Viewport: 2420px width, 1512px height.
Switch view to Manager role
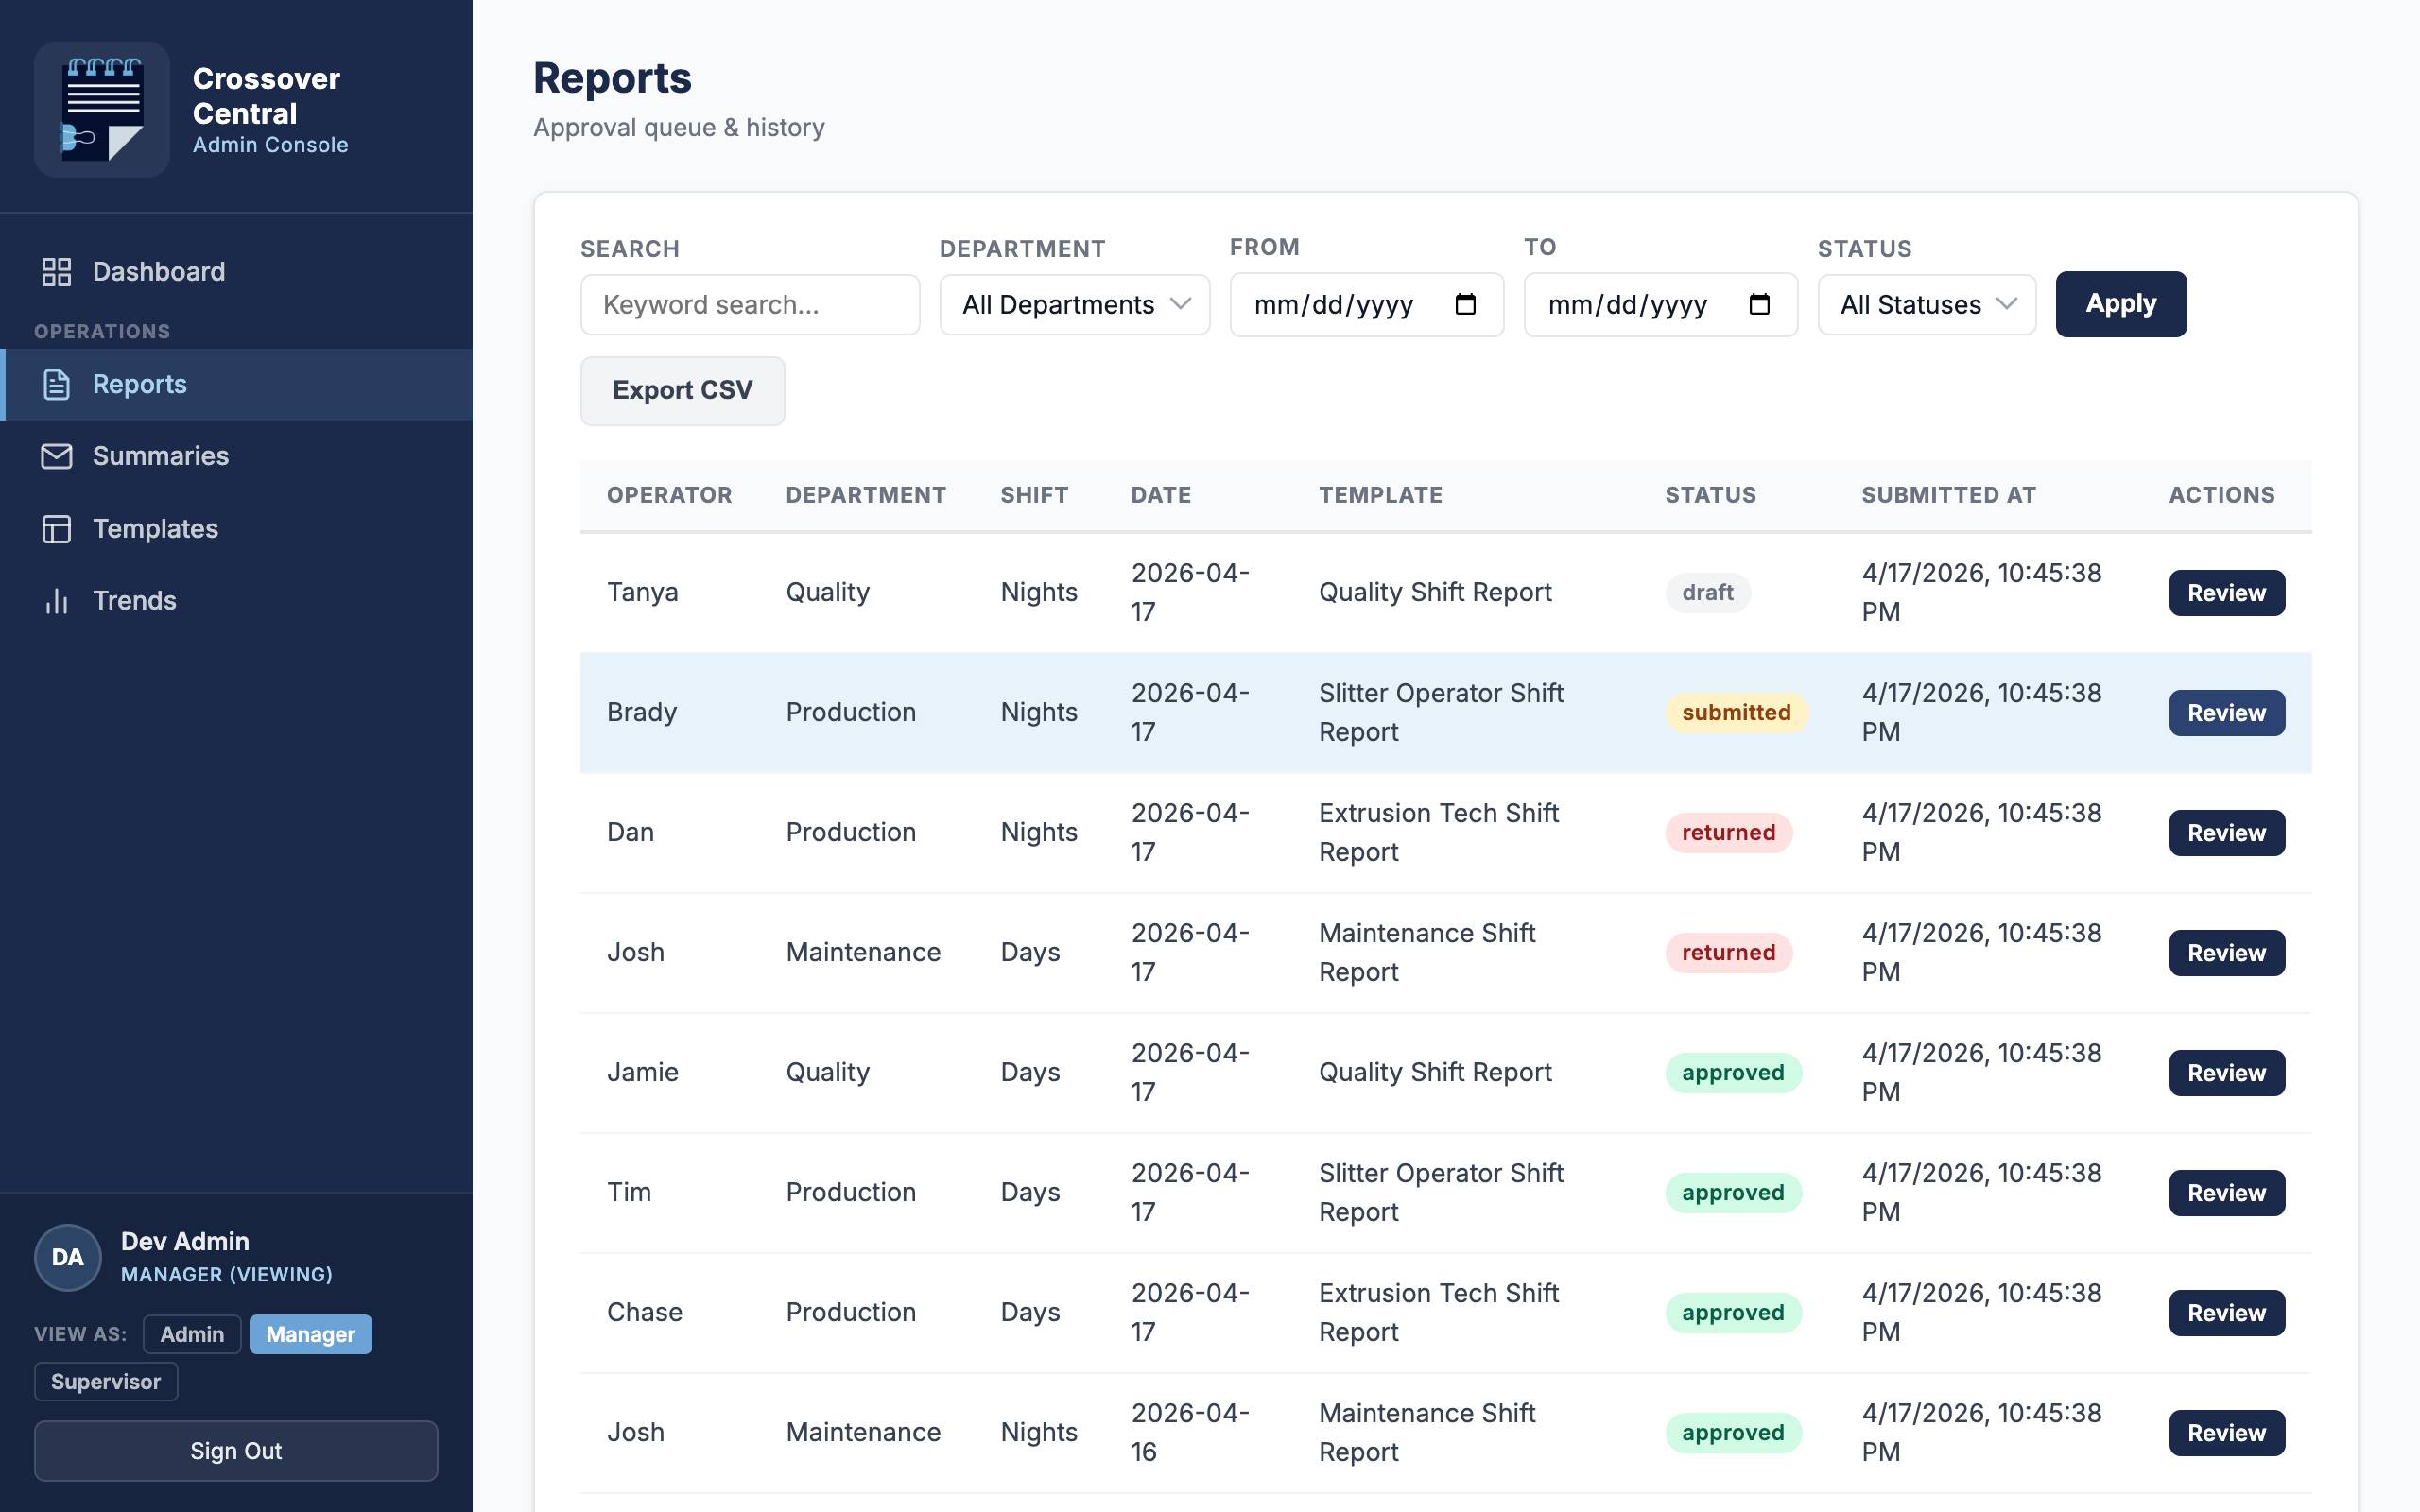click(311, 1334)
